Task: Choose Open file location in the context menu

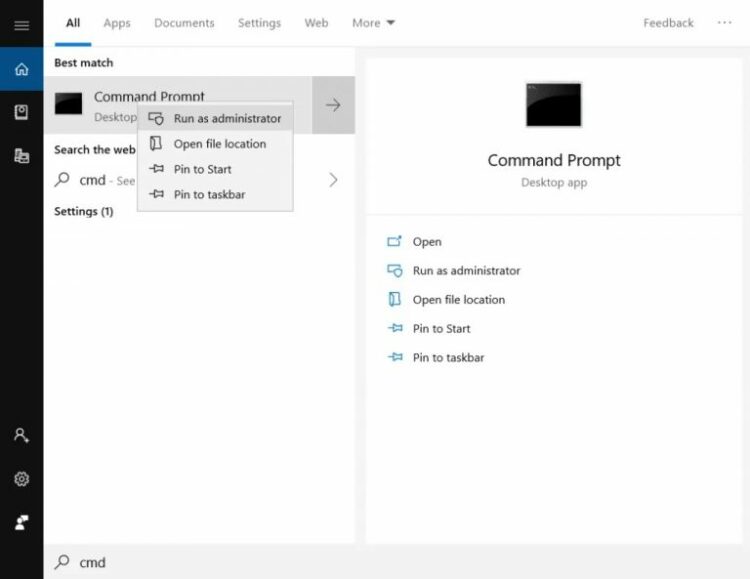Action: pyautogui.click(x=215, y=144)
